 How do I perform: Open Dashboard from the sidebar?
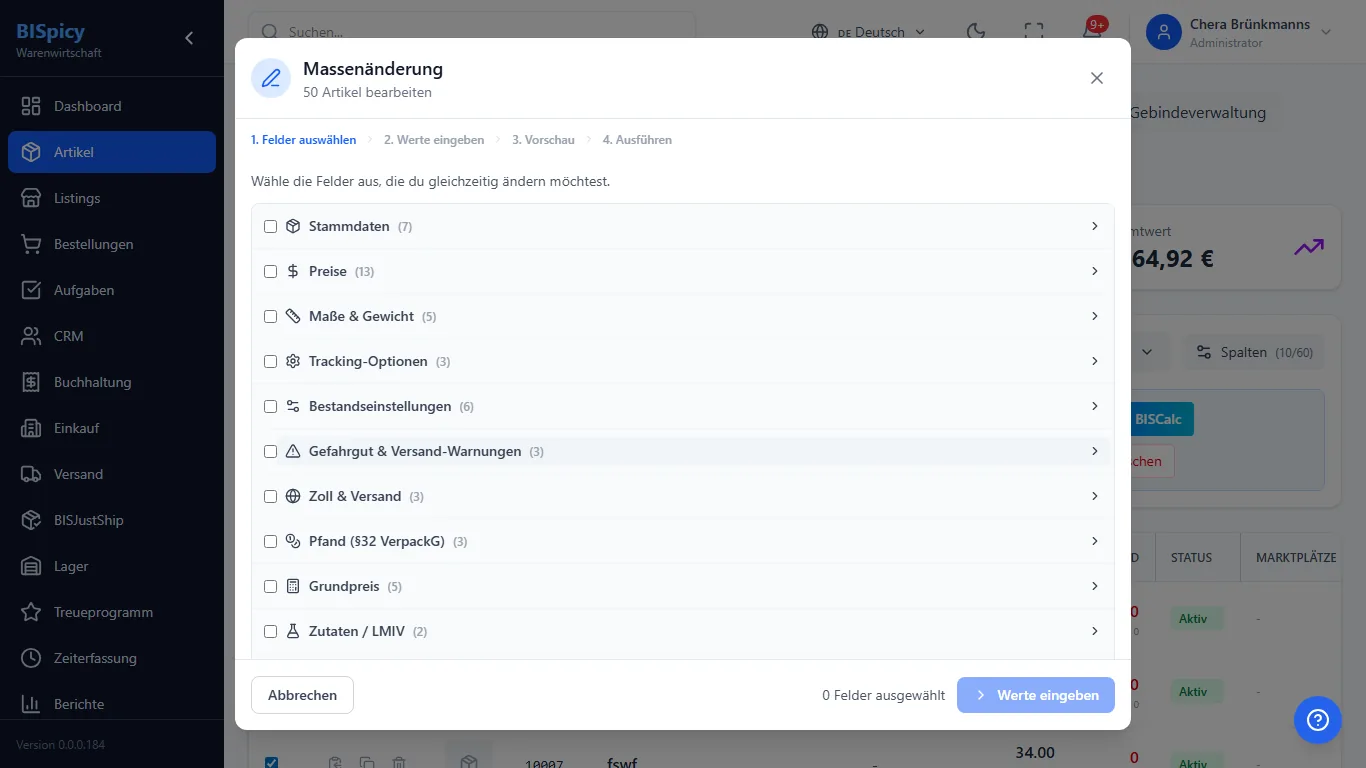[111, 106]
